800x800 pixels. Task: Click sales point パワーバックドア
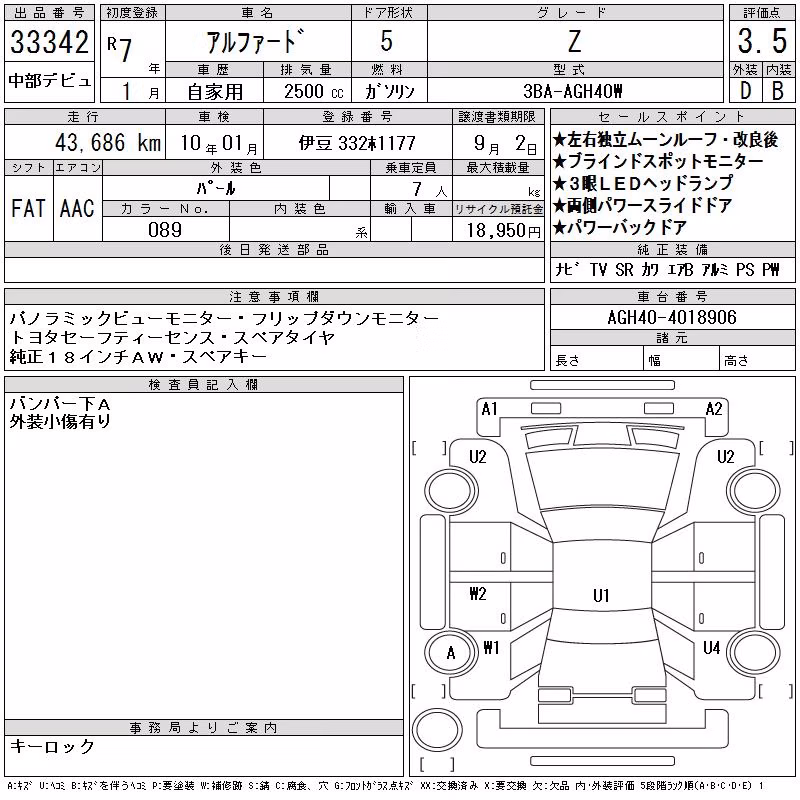tap(620, 227)
